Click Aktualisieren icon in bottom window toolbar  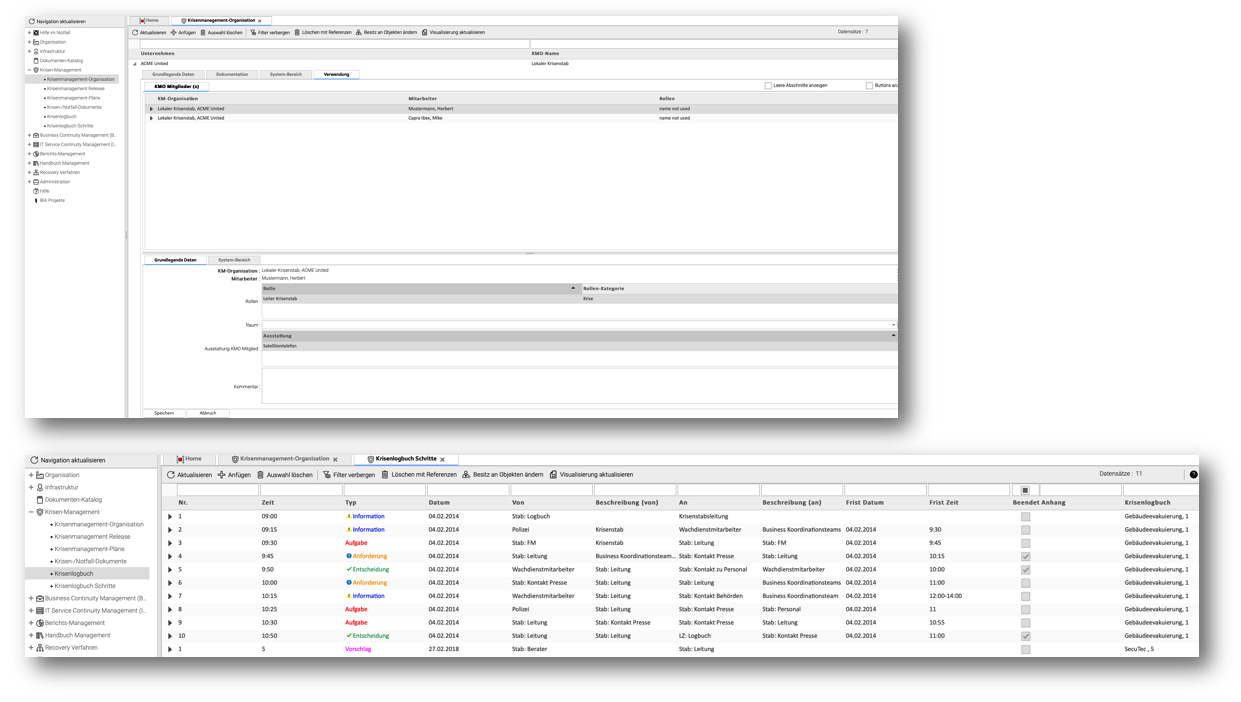(171, 475)
